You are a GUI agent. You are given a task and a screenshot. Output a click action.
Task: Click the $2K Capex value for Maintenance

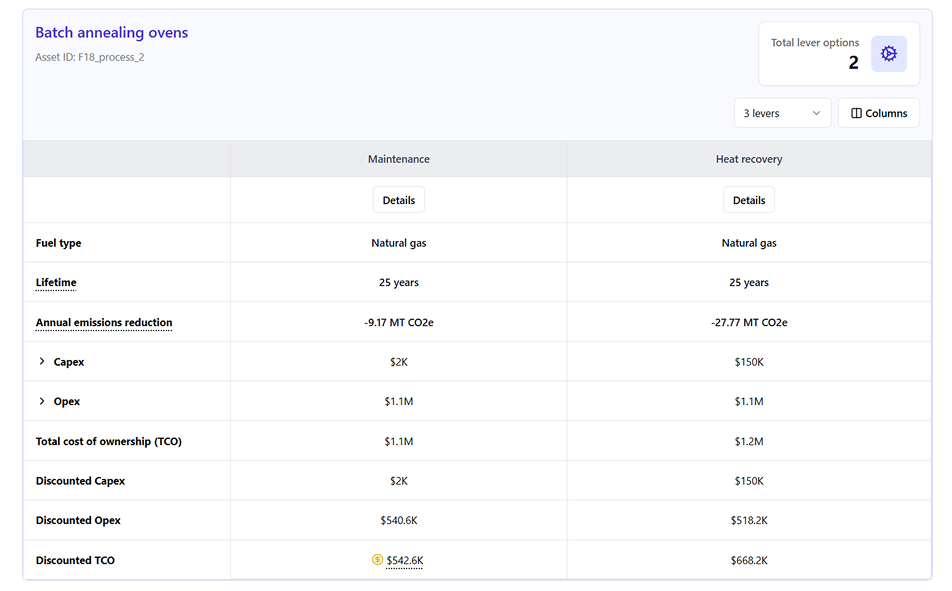(x=398, y=362)
